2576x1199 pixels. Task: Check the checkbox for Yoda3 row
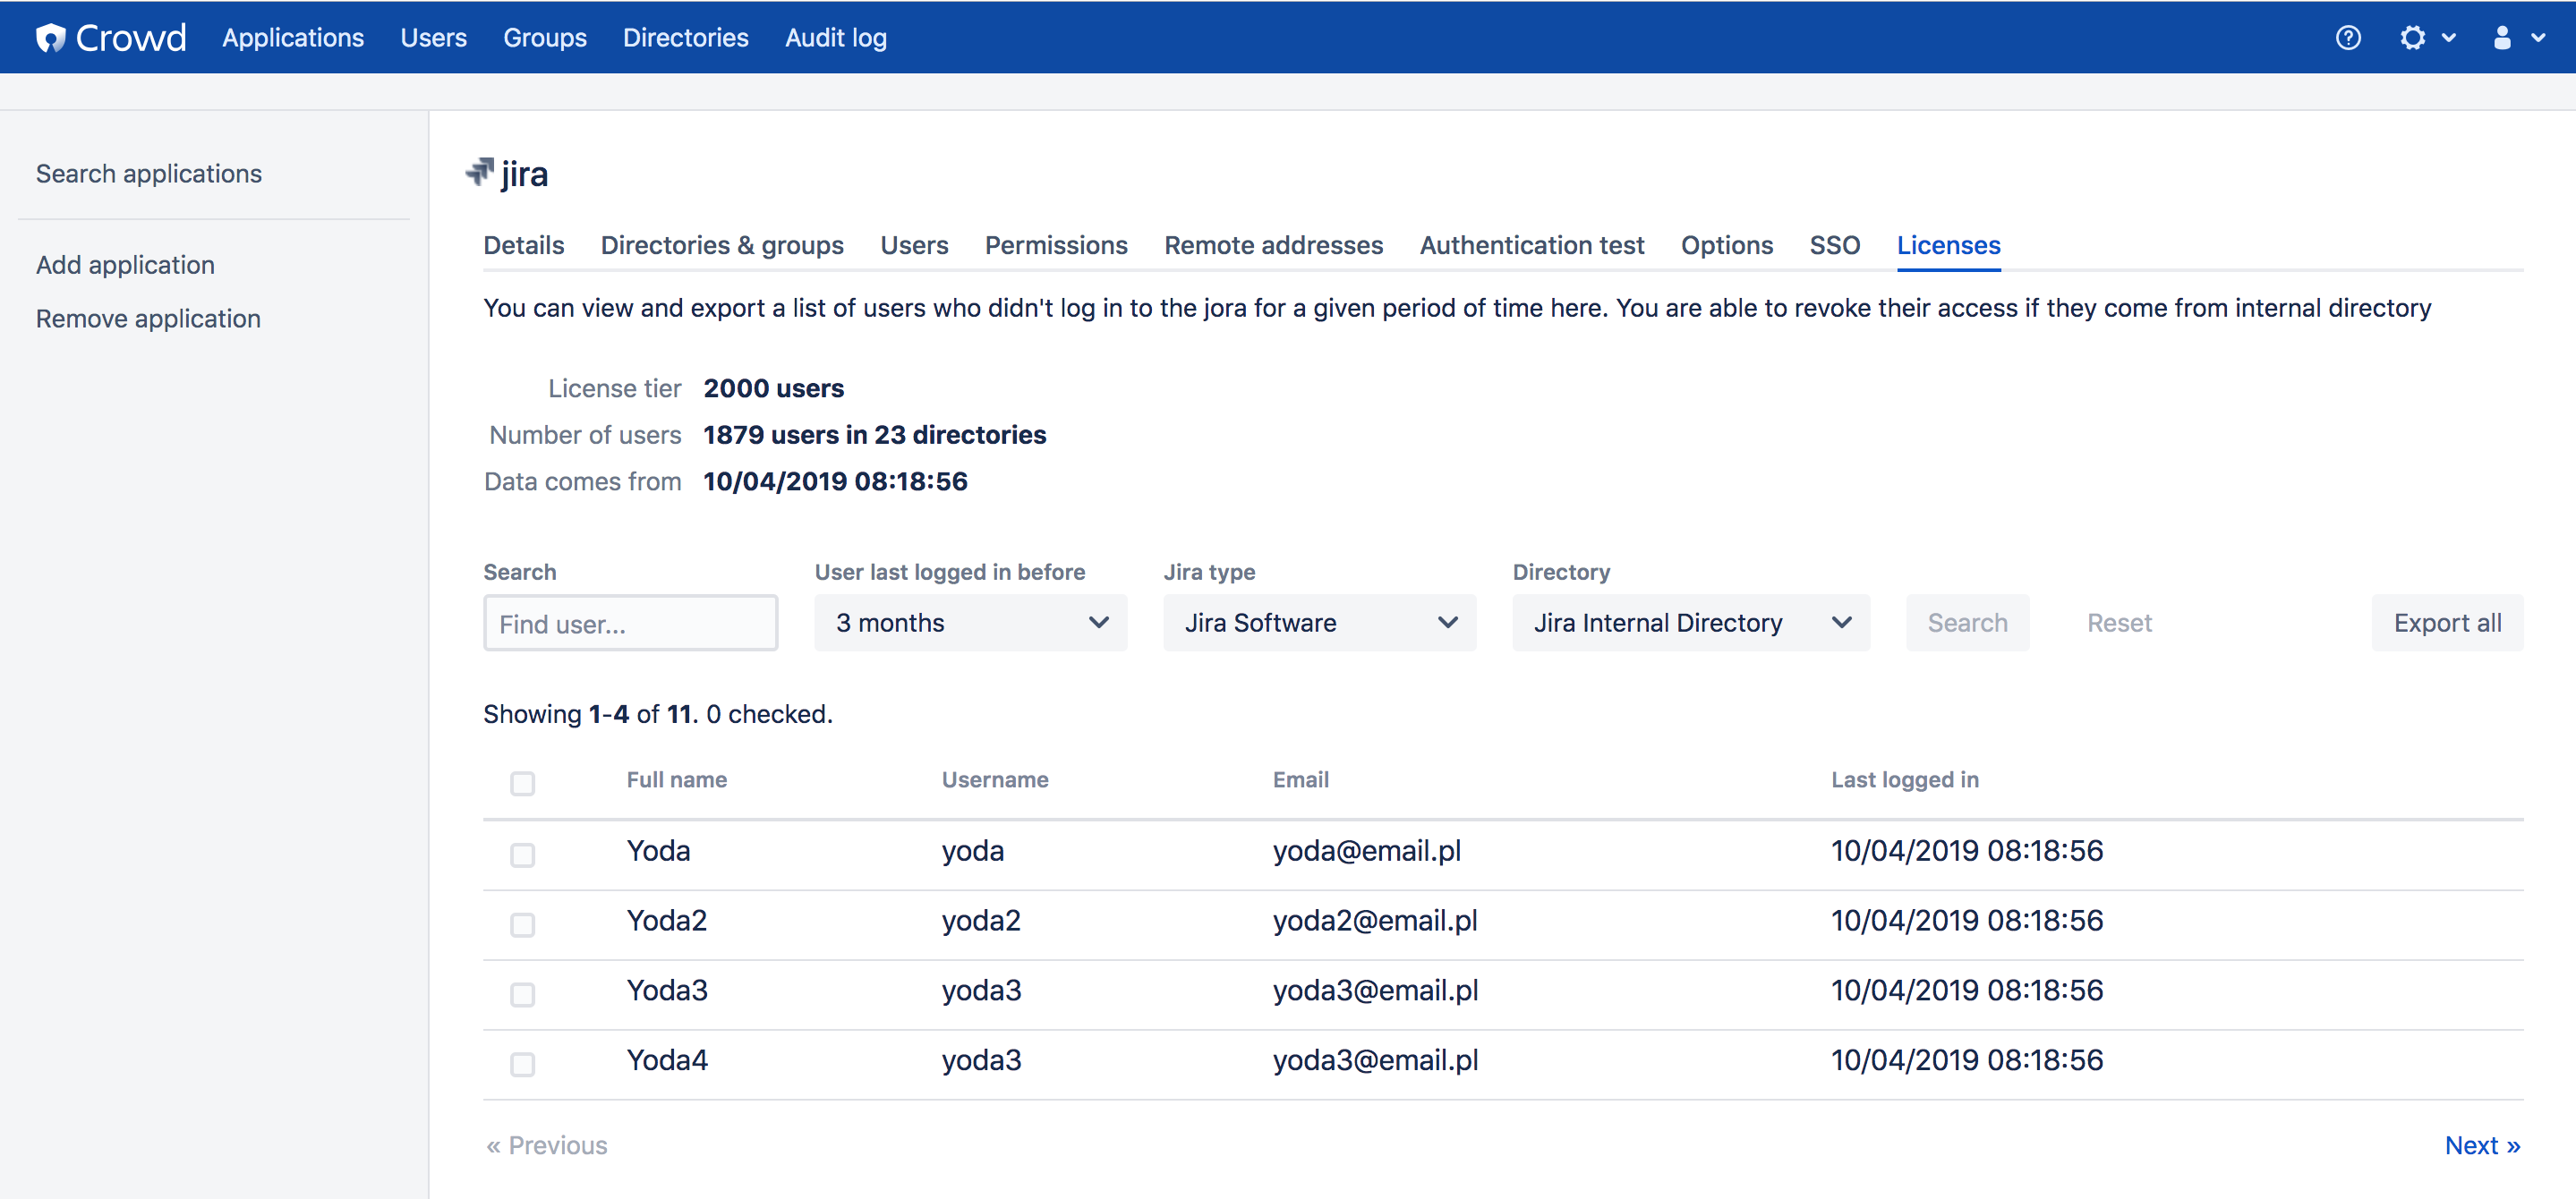[522, 994]
